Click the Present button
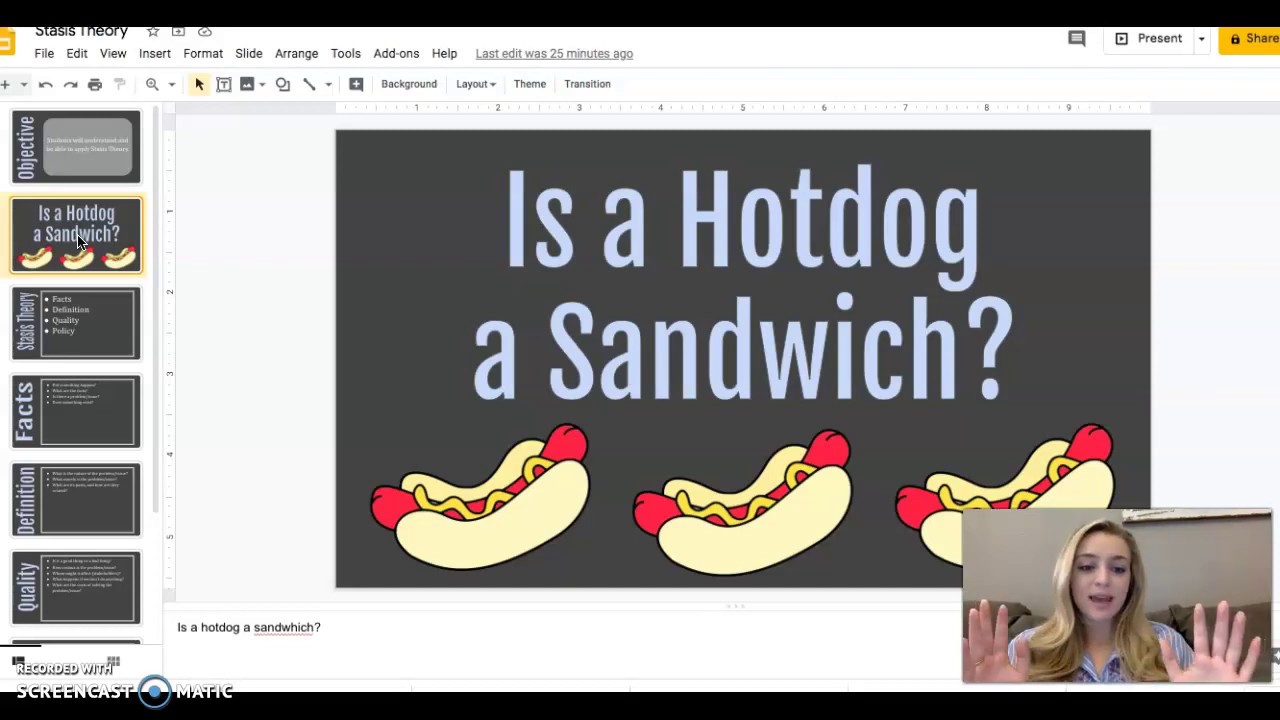Viewport: 1280px width, 720px height. point(1149,39)
